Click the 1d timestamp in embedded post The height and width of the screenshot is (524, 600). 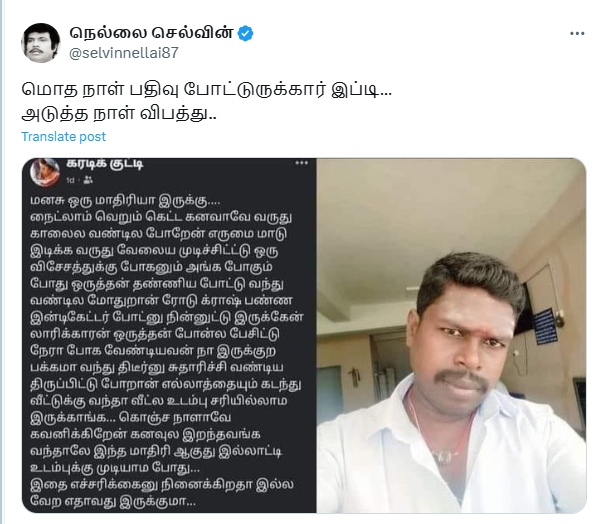point(70,180)
